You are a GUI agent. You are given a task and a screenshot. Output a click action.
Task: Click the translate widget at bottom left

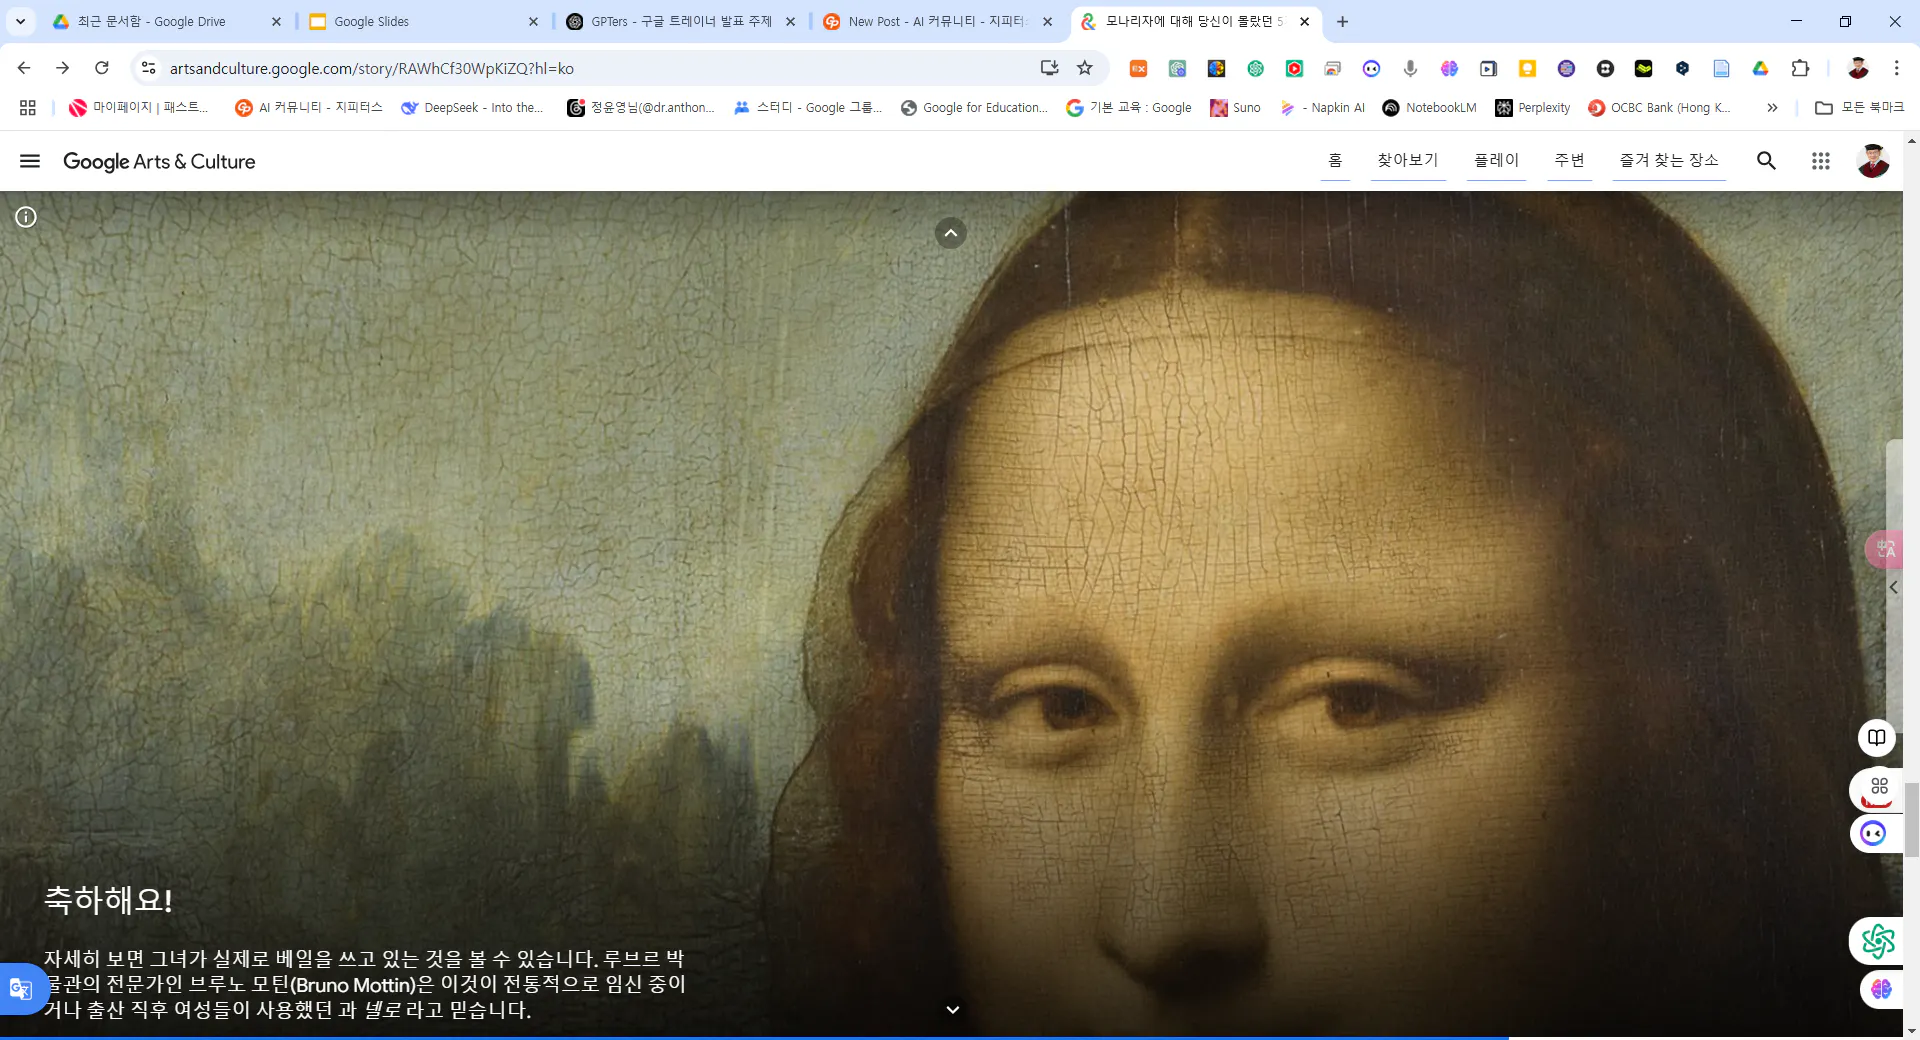tap(22, 989)
